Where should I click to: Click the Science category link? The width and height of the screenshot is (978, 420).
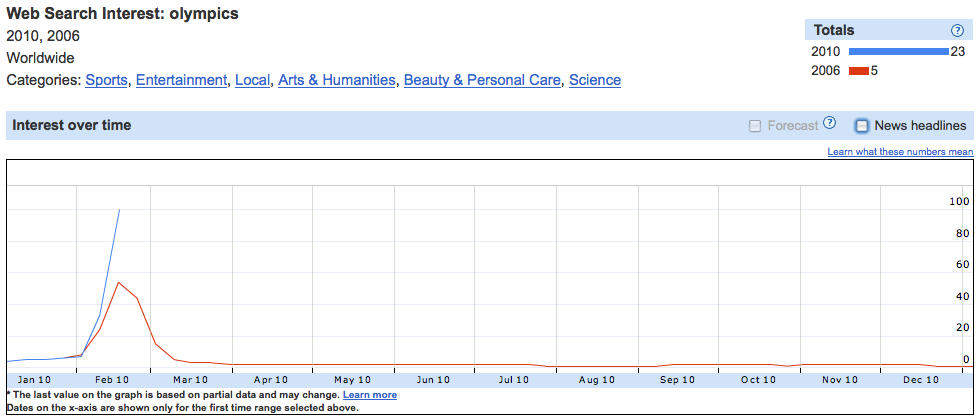point(595,80)
